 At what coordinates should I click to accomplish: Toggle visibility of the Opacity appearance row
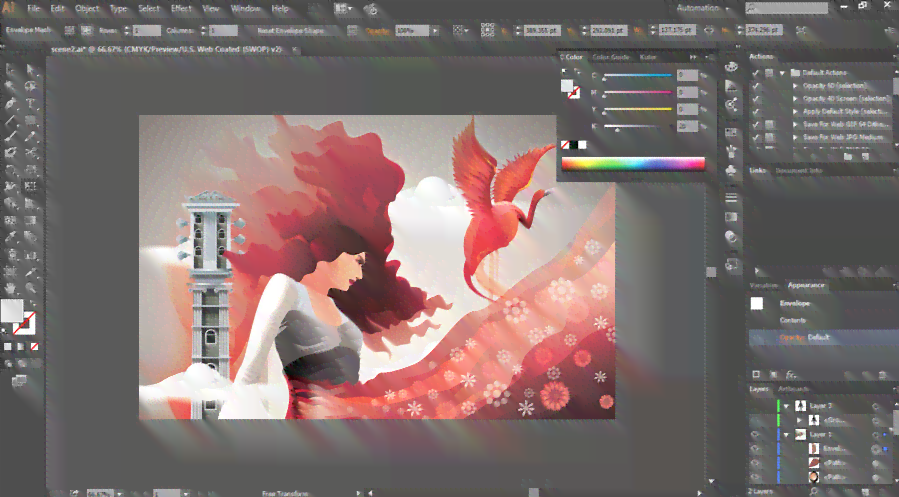point(757,338)
